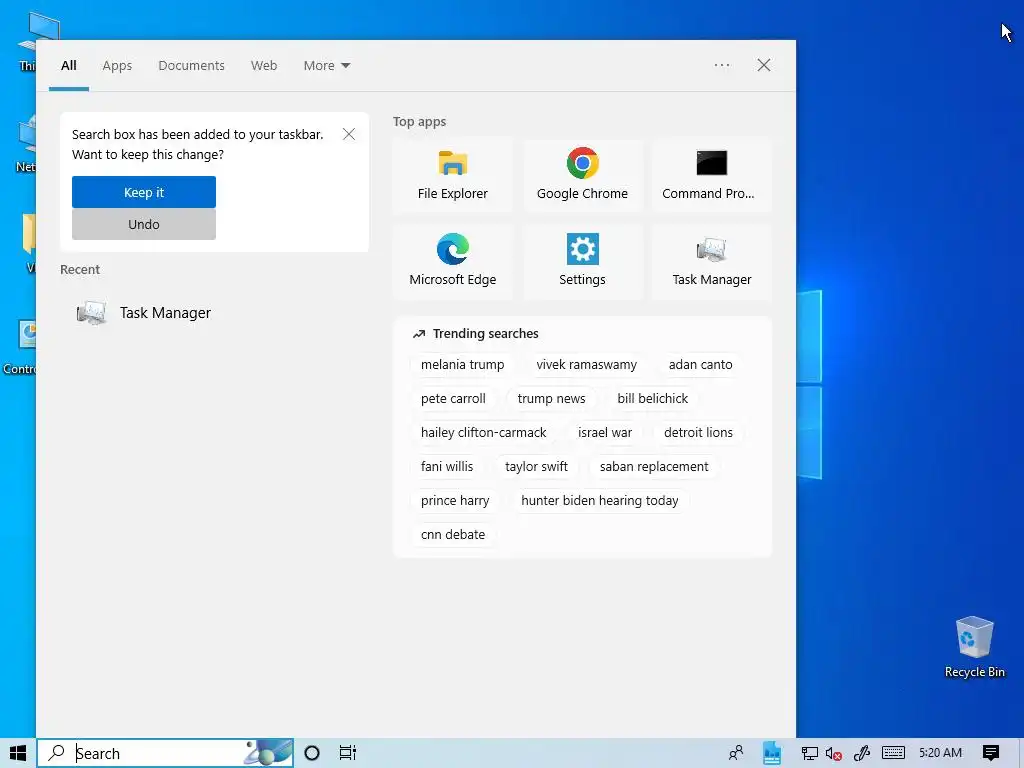Open Windows Ink Workspace pen icon

862,754
